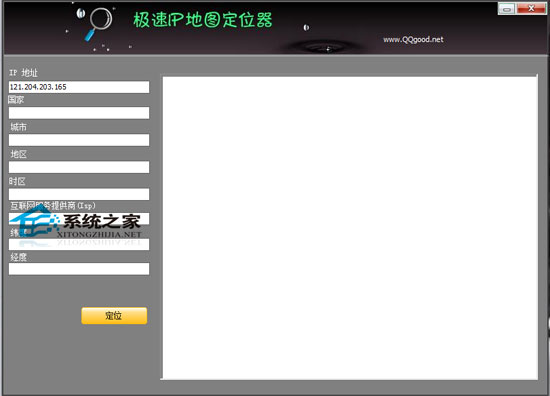Click the 地区 text field
This screenshot has height=396, width=550.
coord(79,167)
